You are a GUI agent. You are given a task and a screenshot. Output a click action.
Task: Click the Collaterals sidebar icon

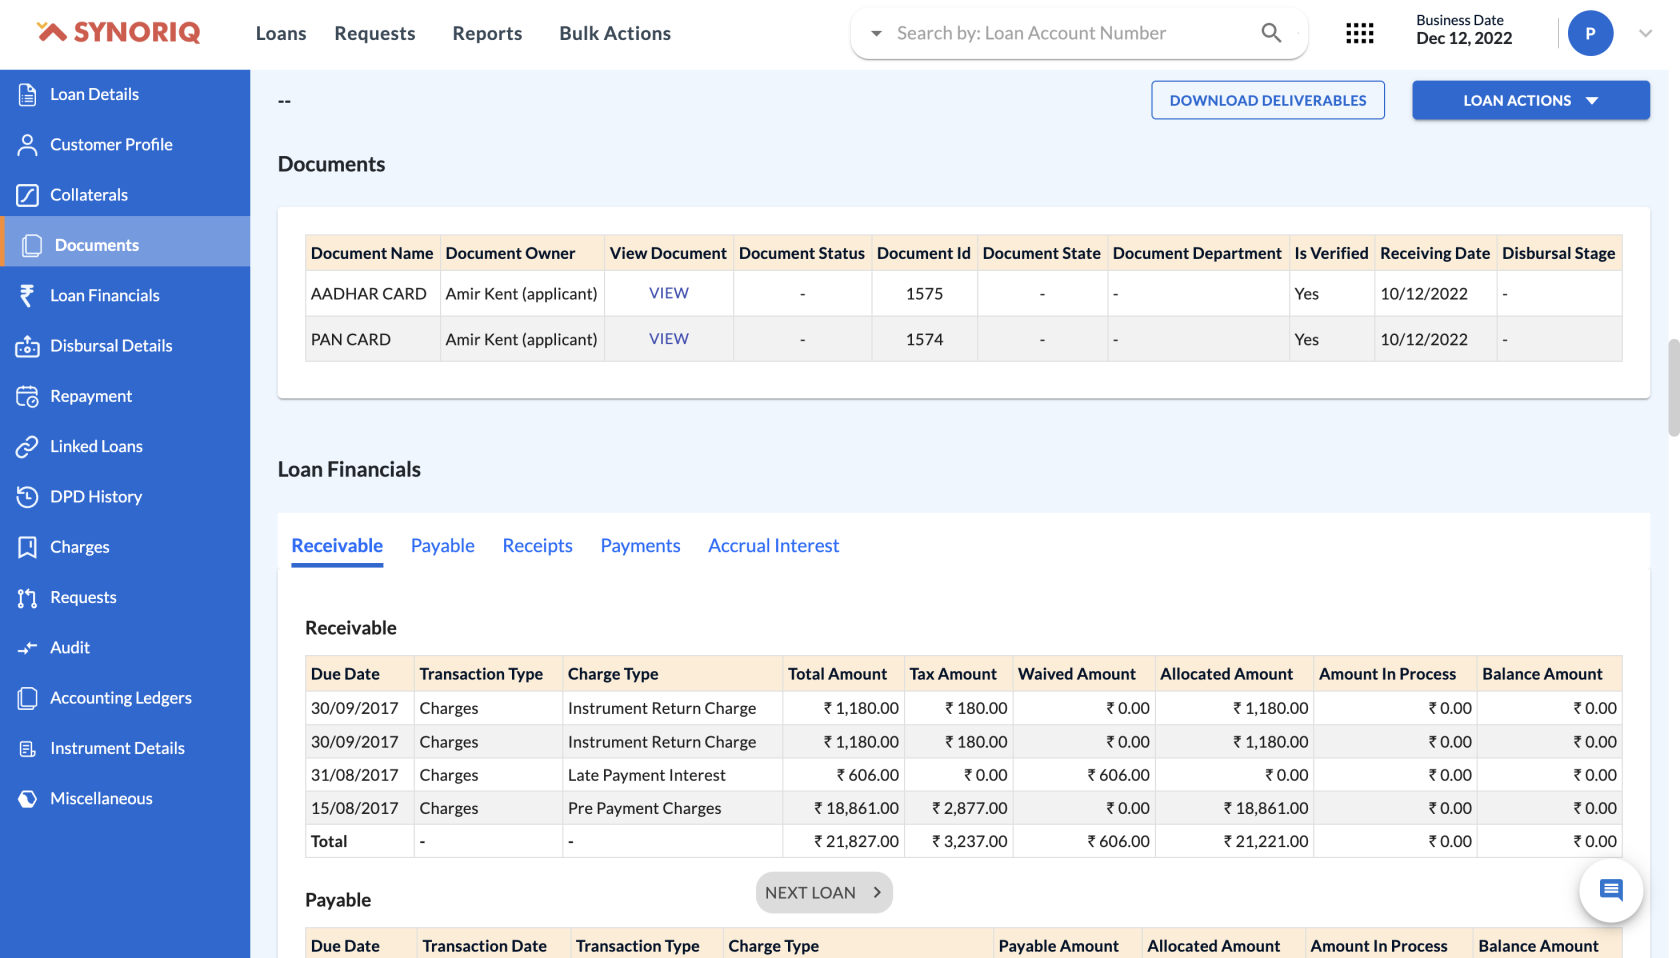click(x=27, y=195)
